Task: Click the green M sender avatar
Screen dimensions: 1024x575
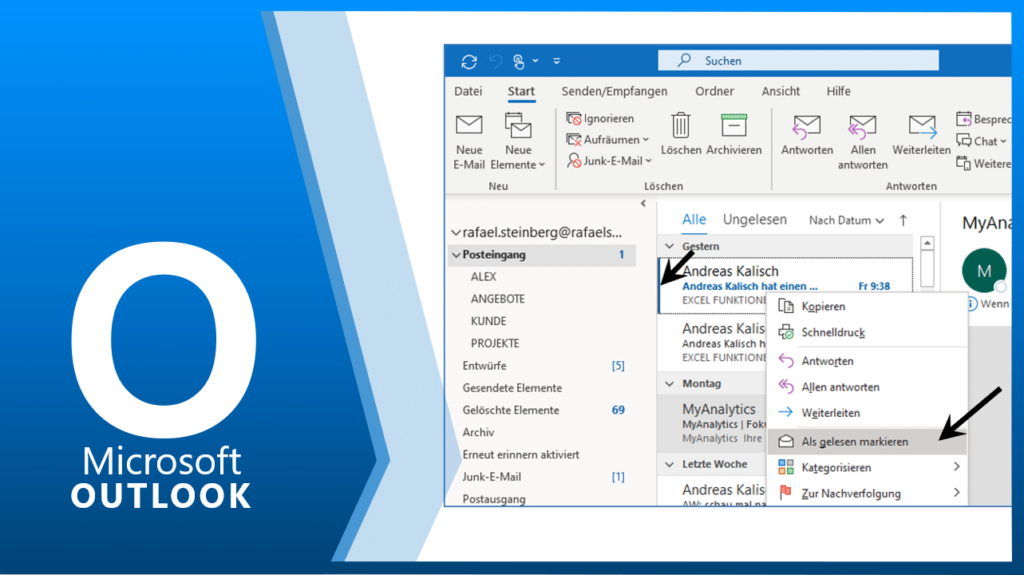Action: tap(984, 271)
